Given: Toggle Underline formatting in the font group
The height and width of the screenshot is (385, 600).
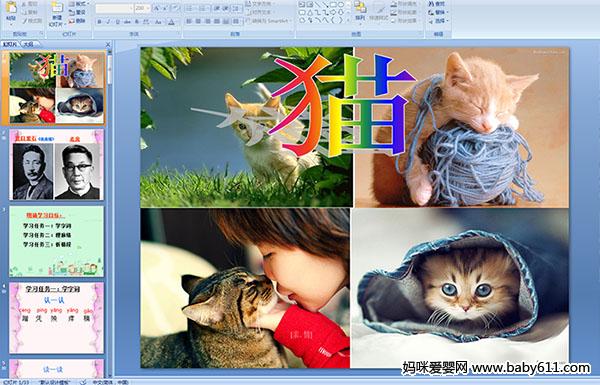Looking at the screenshot, I should pos(117,22).
